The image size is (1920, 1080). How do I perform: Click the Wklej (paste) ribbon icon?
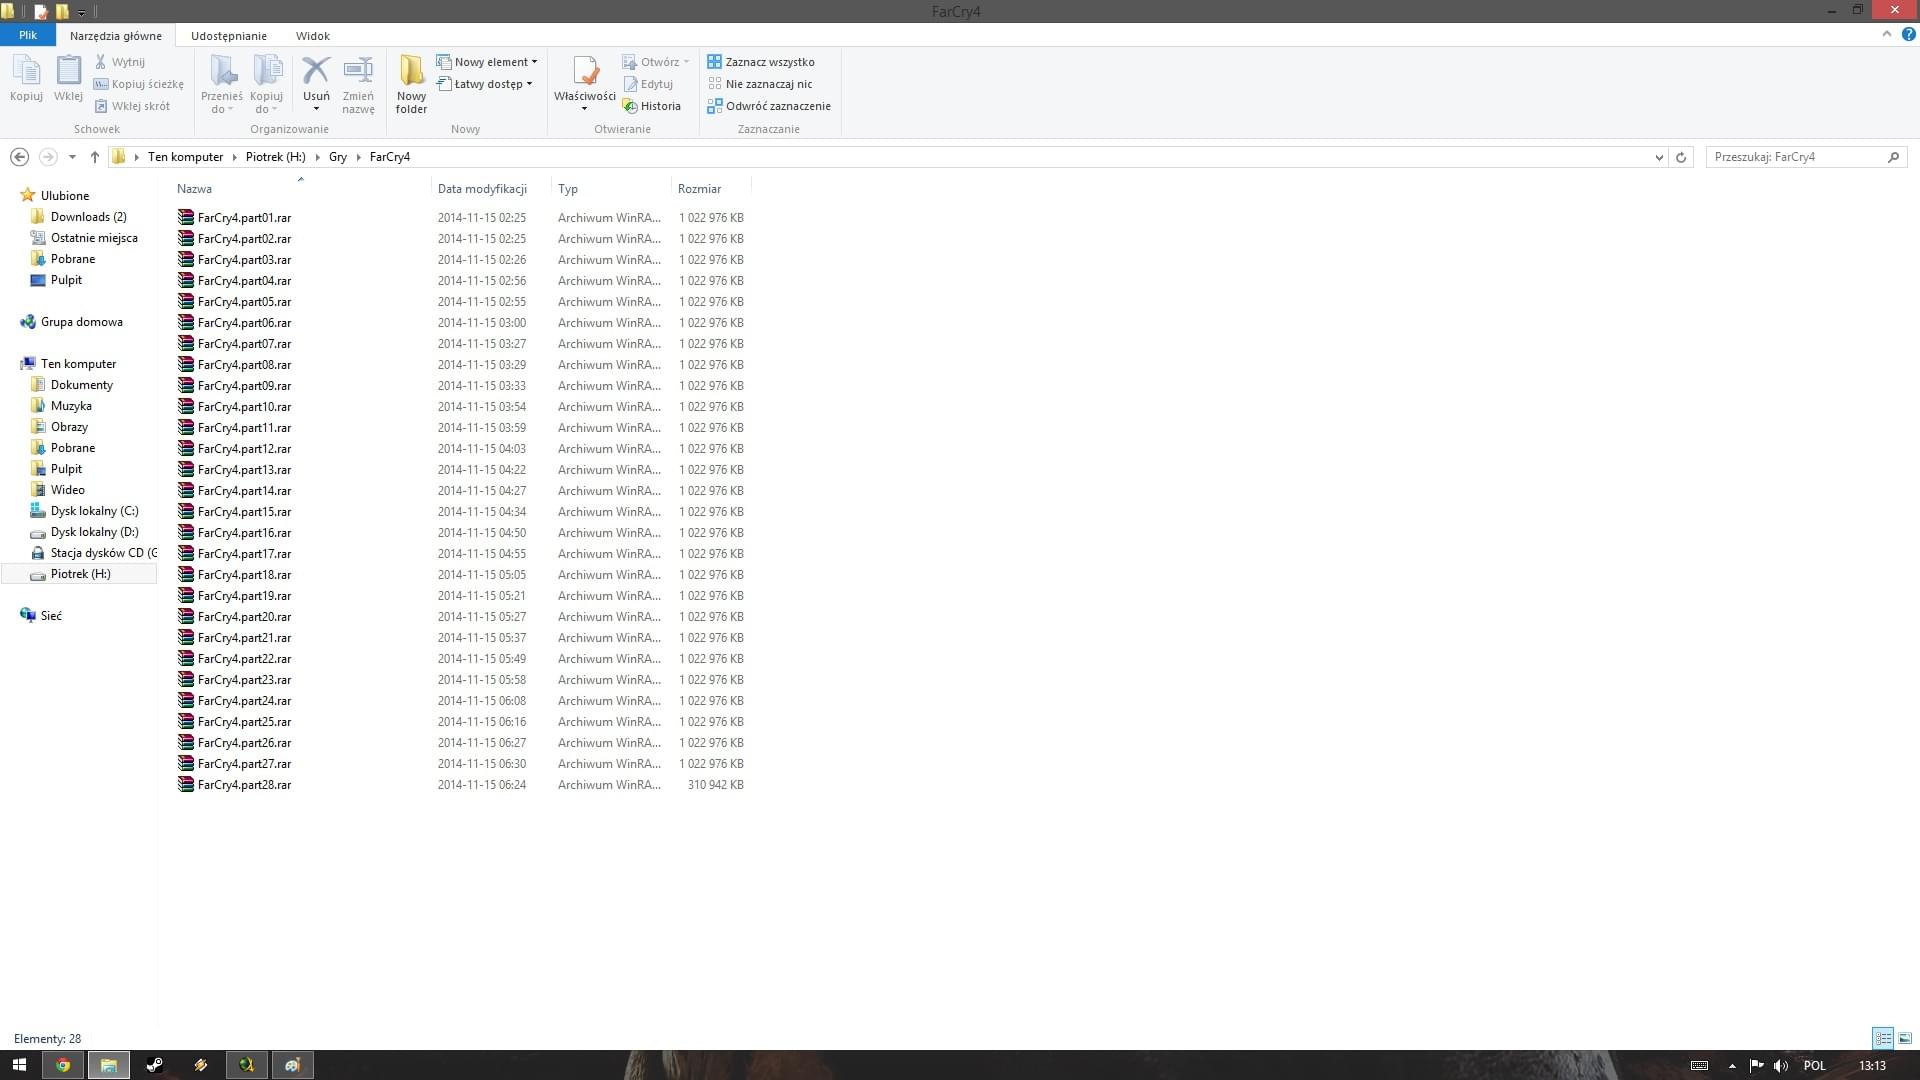(68, 78)
